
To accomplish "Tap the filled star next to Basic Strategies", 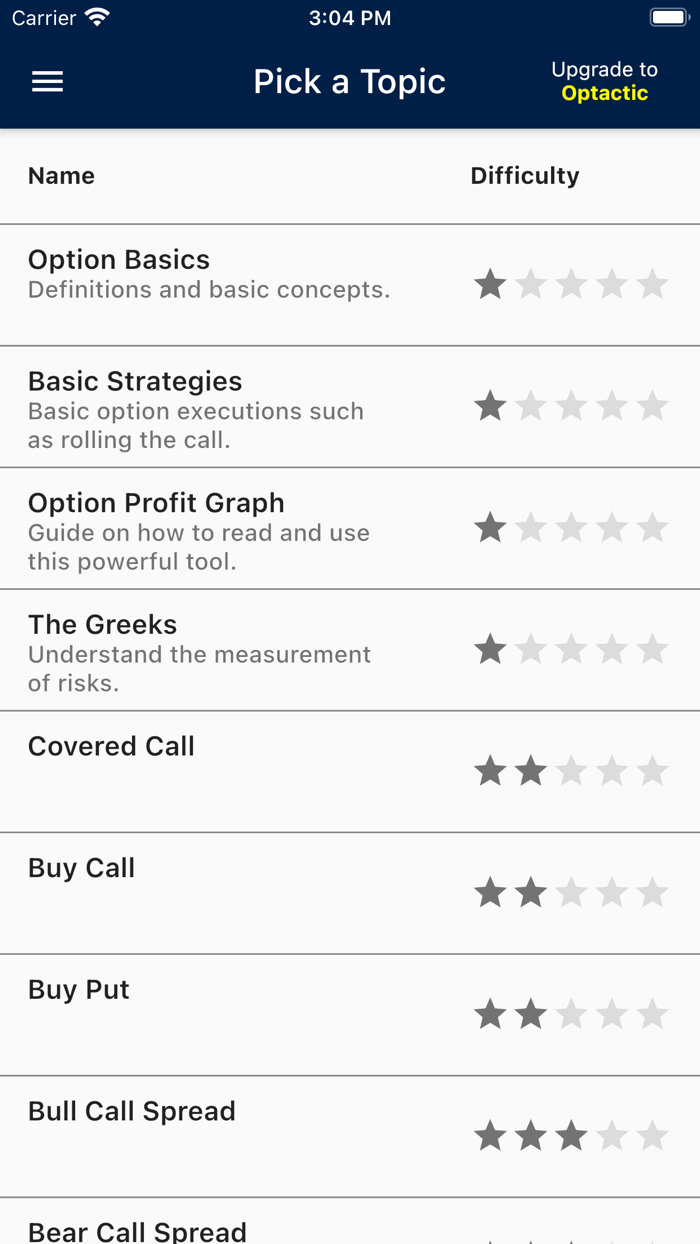I will pyautogui.click(x=489, y=406).
